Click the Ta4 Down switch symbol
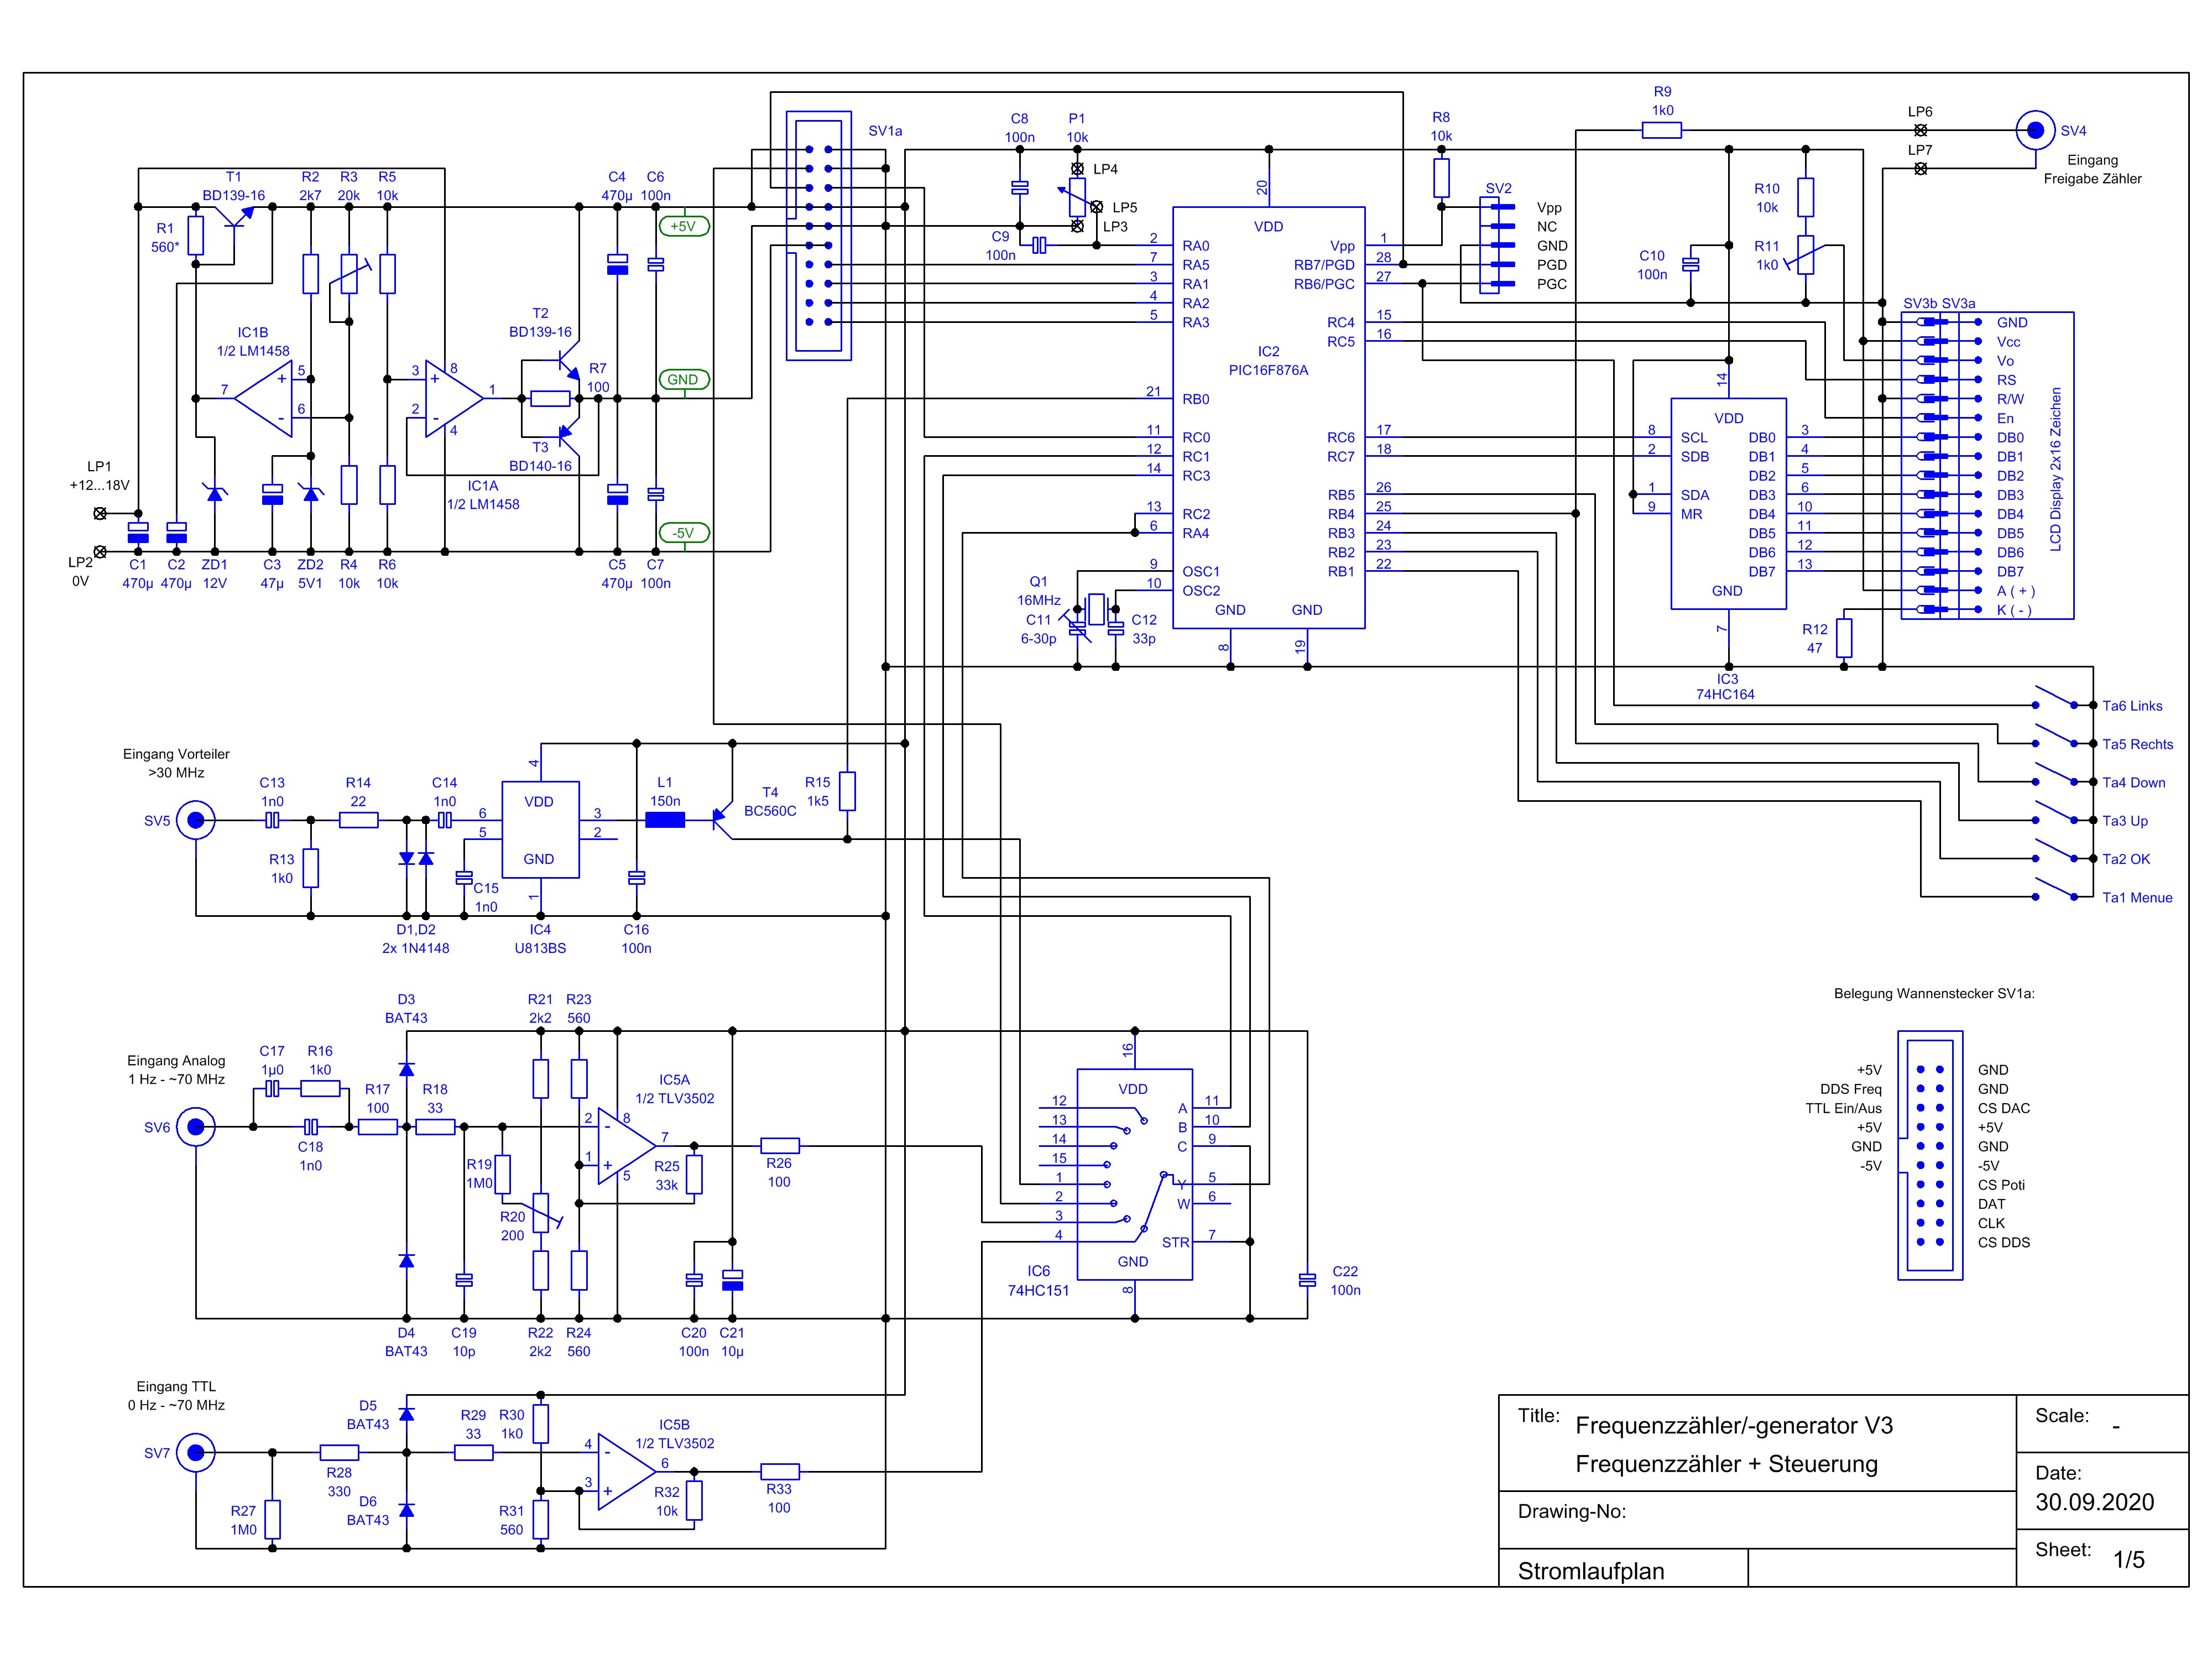Image resolution: width=2212 pixels, height=1659 pixels. click(2055, 773)
